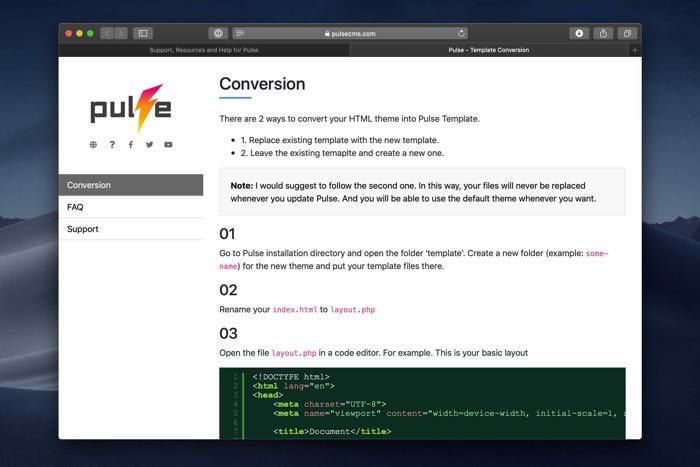Click layout.php code in step 02

click(352, 309)
